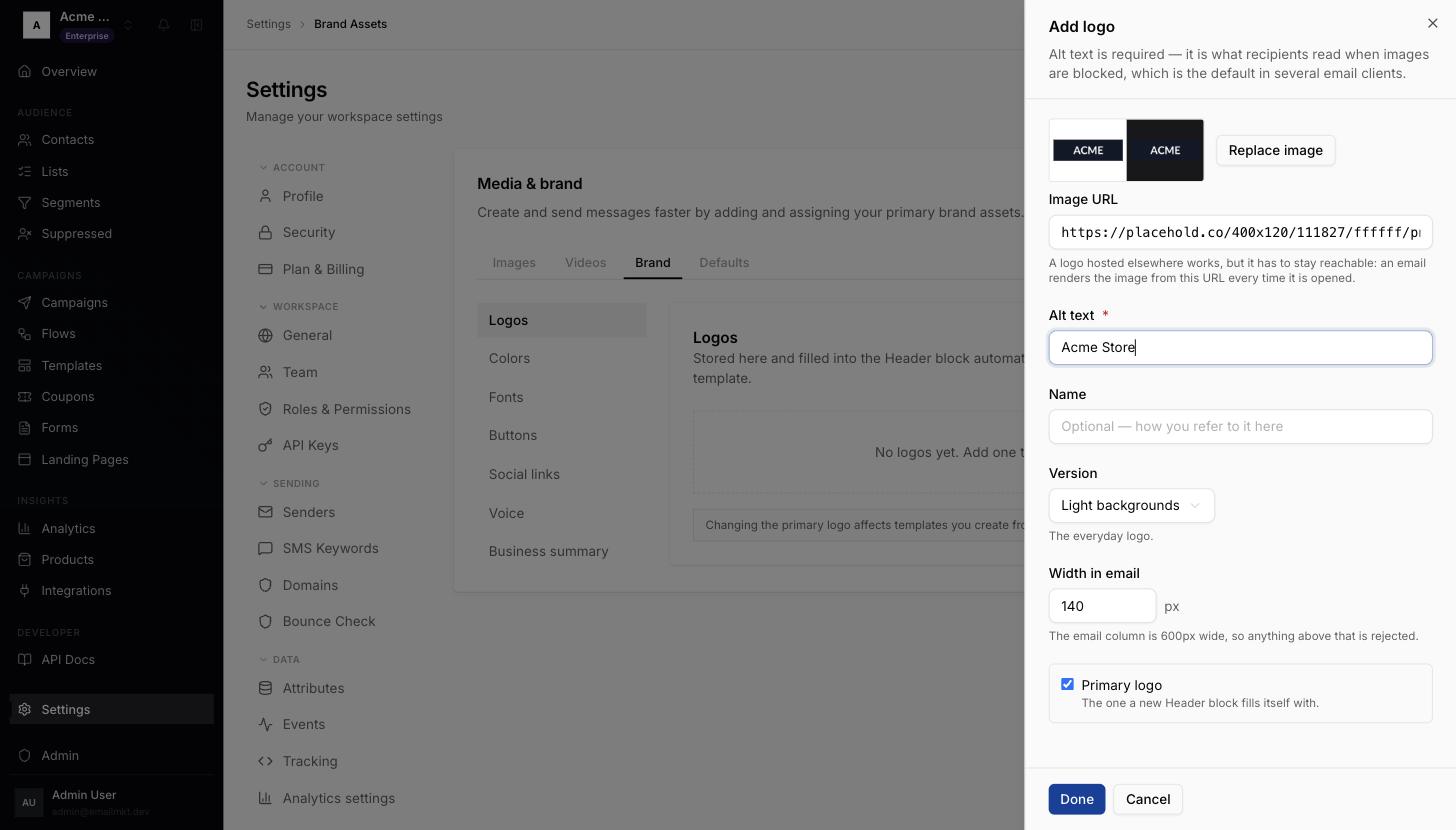Viewport: 1456px width, 830px height.
Task: Click the Done button
Action: 1076,800
